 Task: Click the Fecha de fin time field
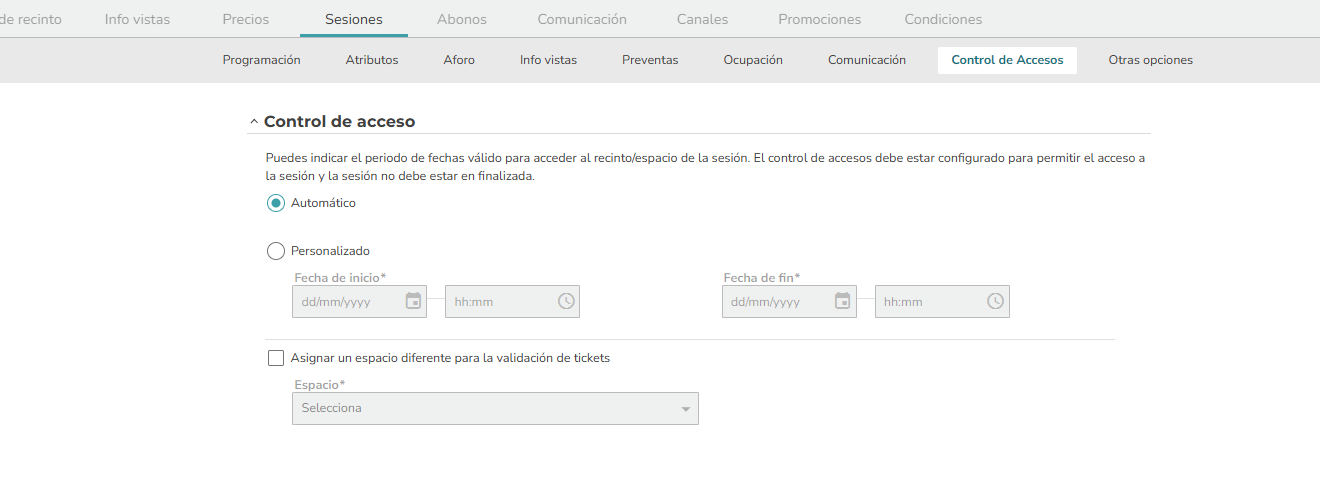coord(942,301)
